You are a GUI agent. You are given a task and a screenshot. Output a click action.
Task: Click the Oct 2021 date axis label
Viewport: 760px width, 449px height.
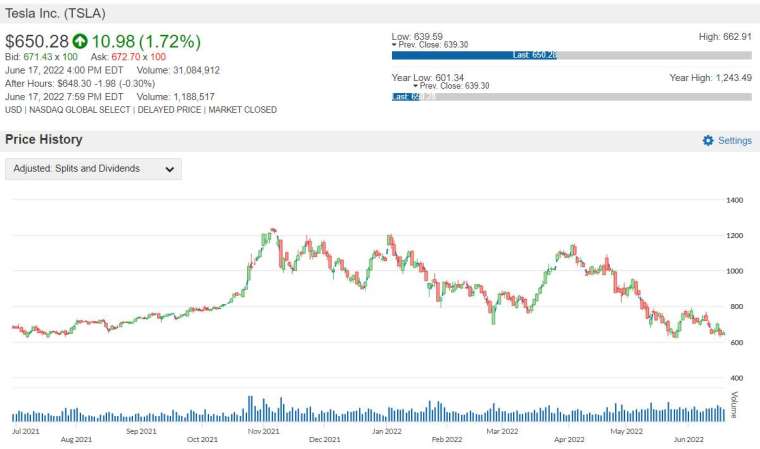tap(202, 439)
